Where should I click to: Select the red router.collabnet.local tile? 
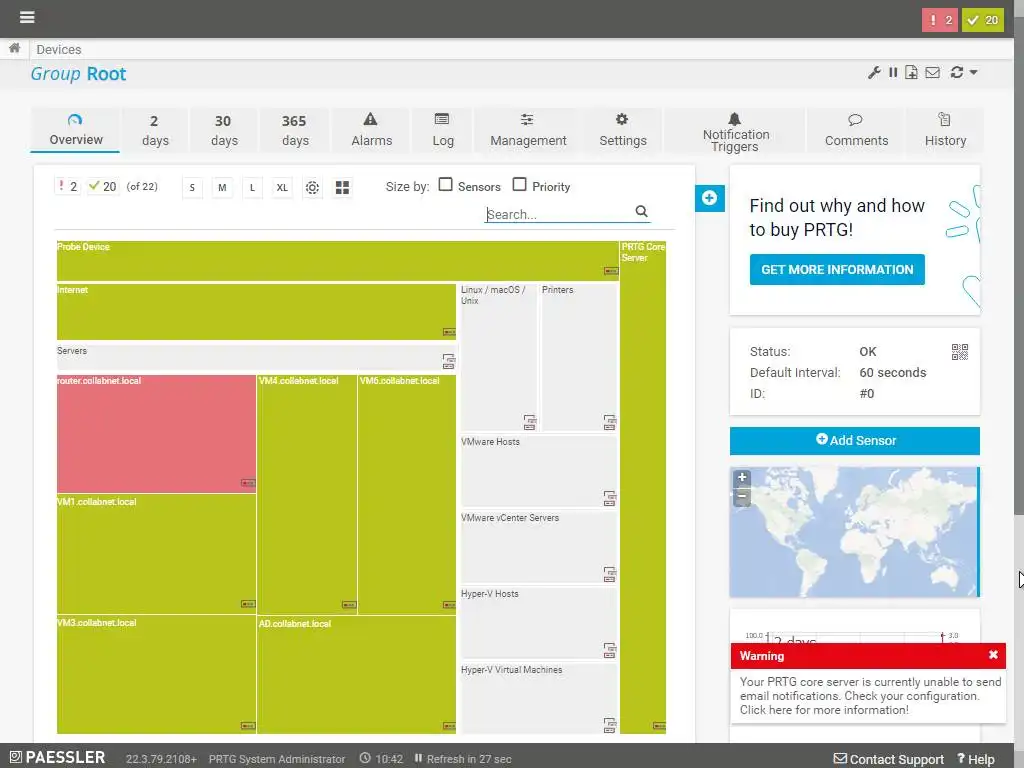156,434
